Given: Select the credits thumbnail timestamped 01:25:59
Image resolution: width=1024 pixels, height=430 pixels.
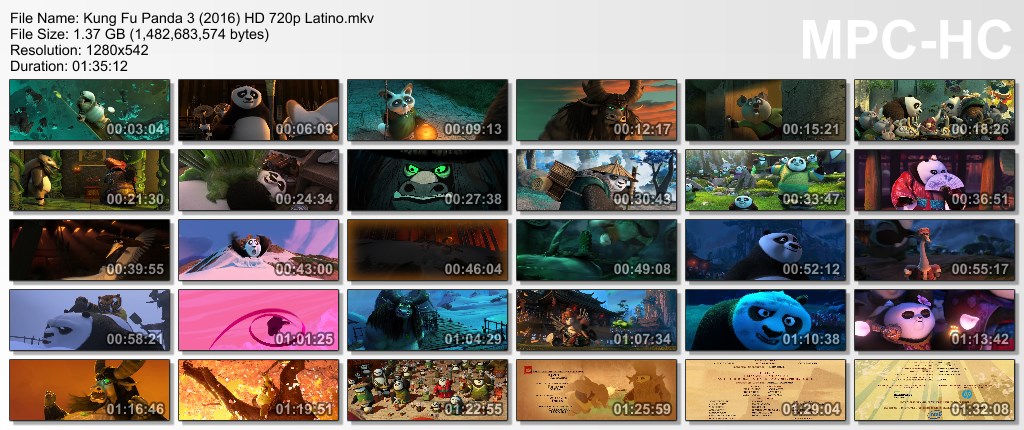Looking at the screenshot, I should 596,390.
